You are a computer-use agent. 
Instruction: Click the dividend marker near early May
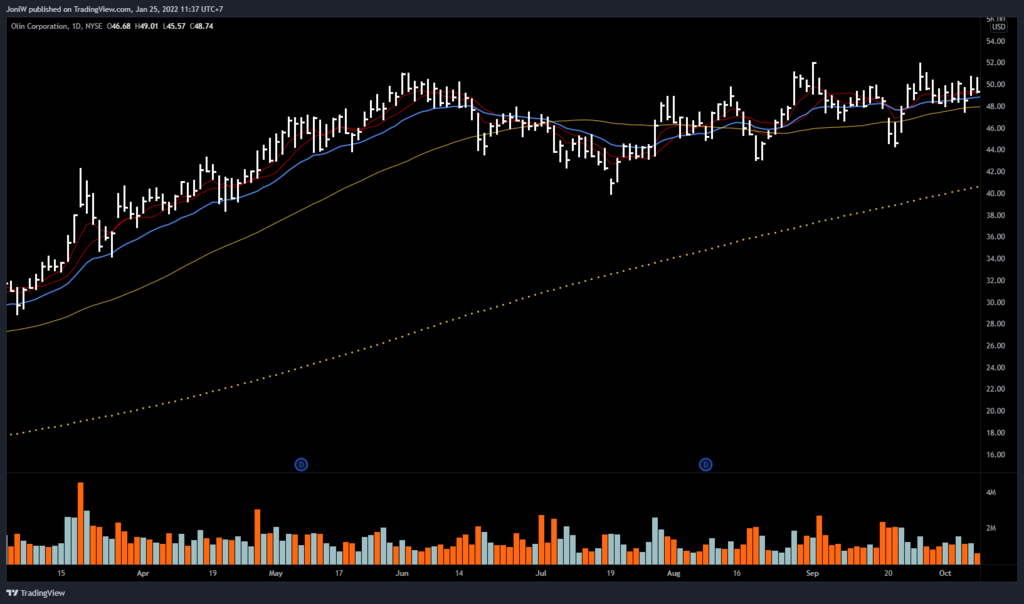coord(299,464)
